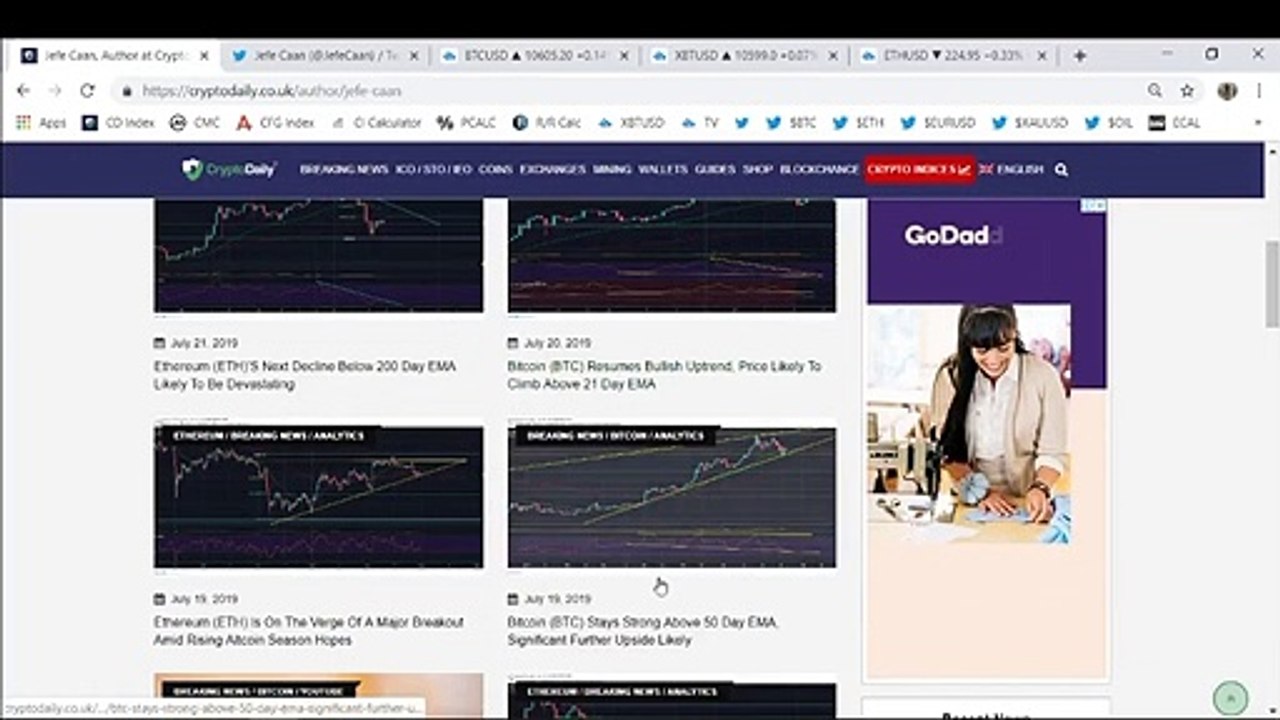Screen dimensions: 1280x720
Task: Open Shop menu item
Action: [x=758, y=170]
